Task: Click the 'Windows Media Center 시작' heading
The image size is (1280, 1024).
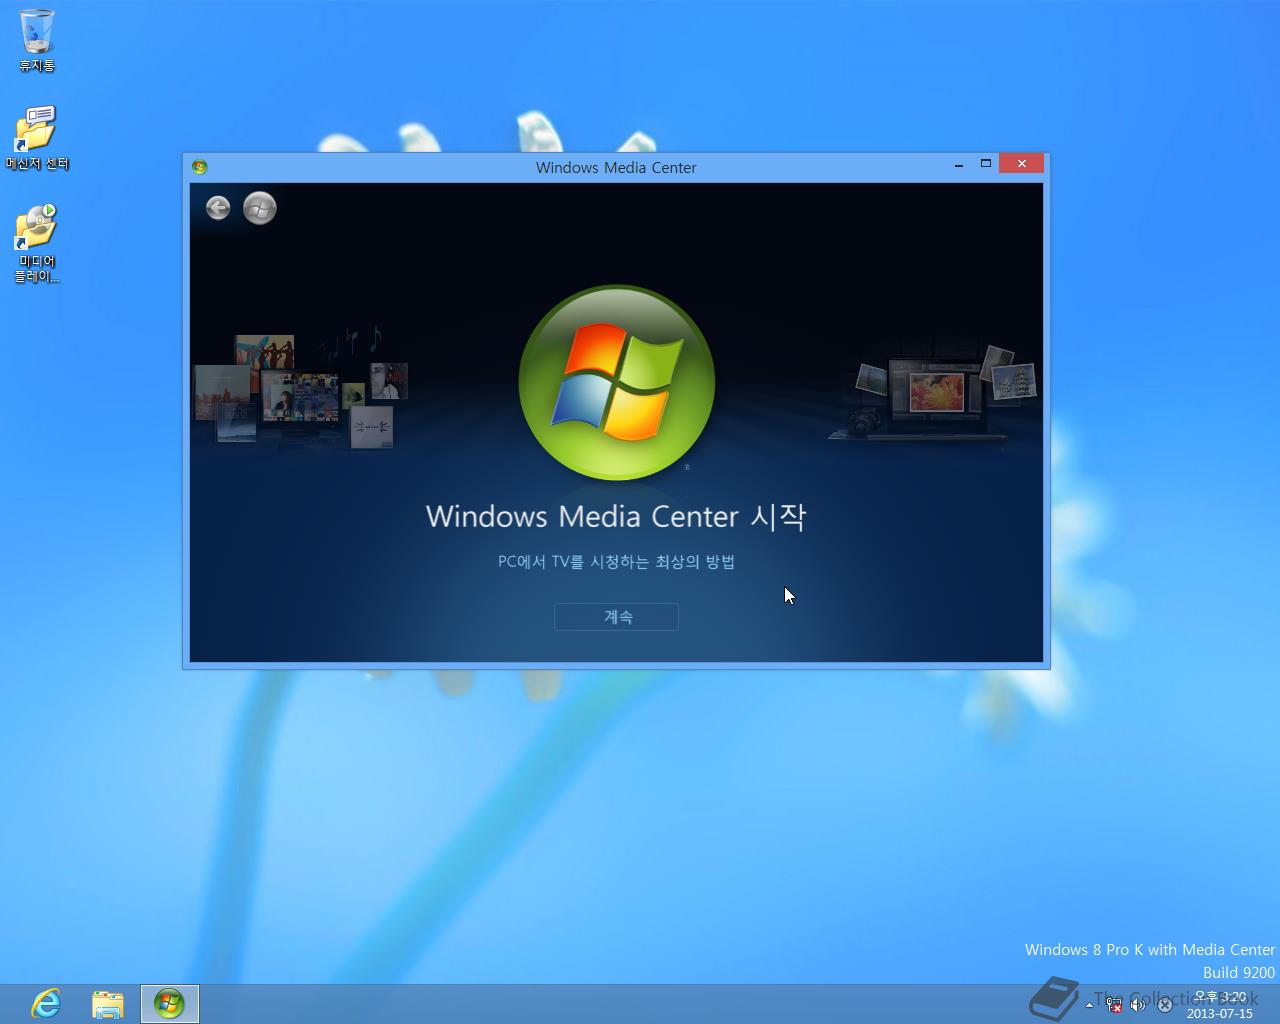Action: [616, 516]
